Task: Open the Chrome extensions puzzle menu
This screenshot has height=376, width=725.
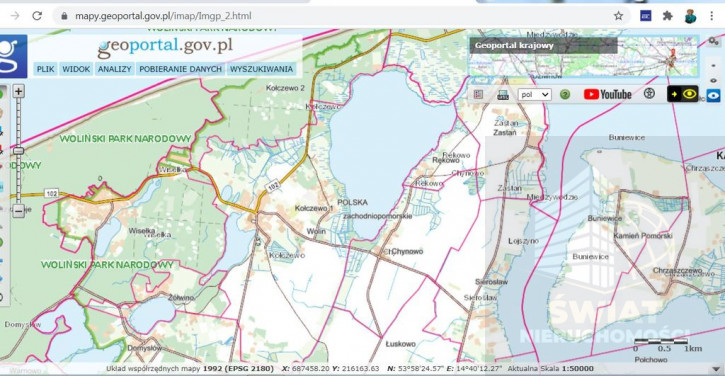Action: point(667,16)
